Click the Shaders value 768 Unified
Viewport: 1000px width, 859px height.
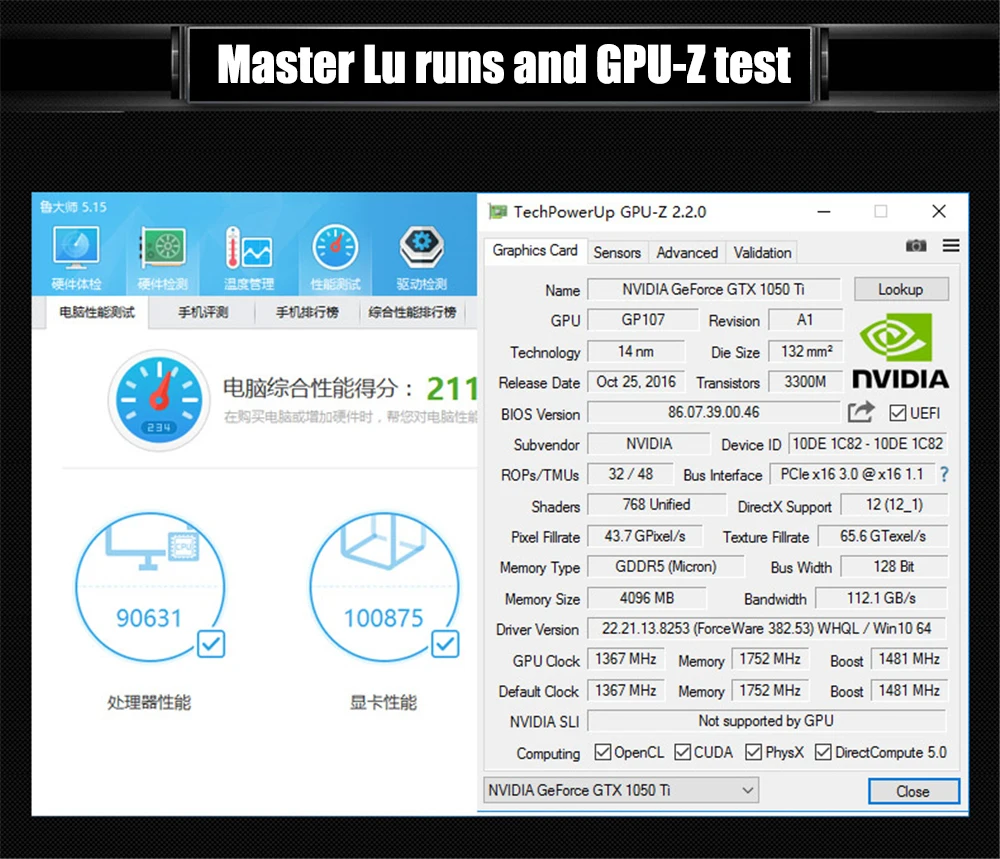pyautogui.click(x=656, y=504)
